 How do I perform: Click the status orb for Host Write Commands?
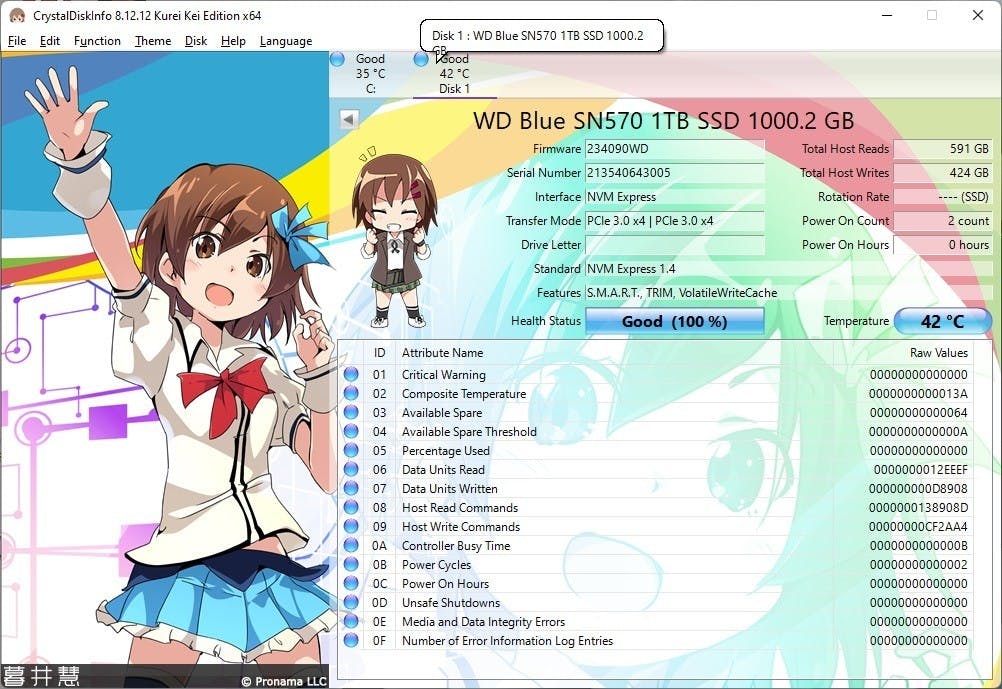[x=351, y=526]
